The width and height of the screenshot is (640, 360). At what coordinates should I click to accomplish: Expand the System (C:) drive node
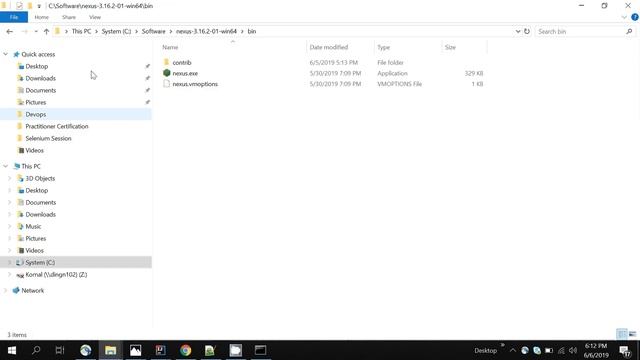pos(9,262)
